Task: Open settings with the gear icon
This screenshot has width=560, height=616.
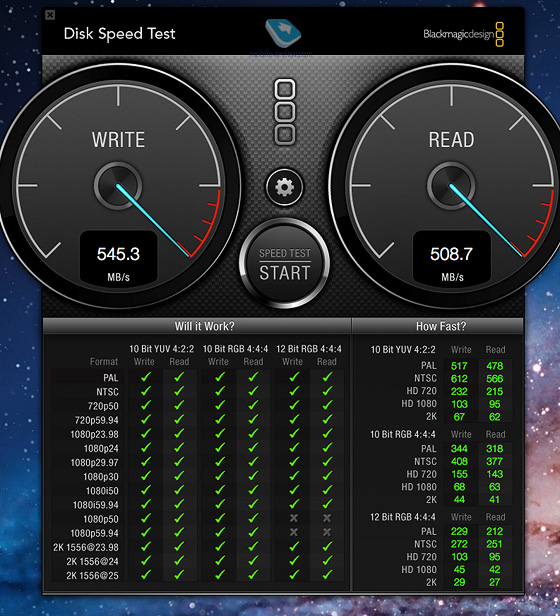Action: (285, 187)
